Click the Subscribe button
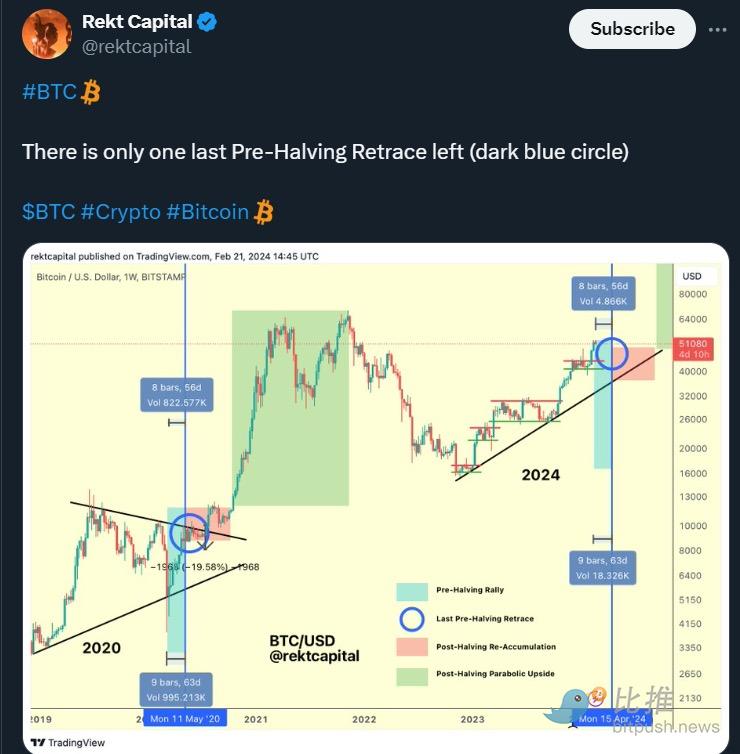The image size is (740, 754). pos(632,29)
